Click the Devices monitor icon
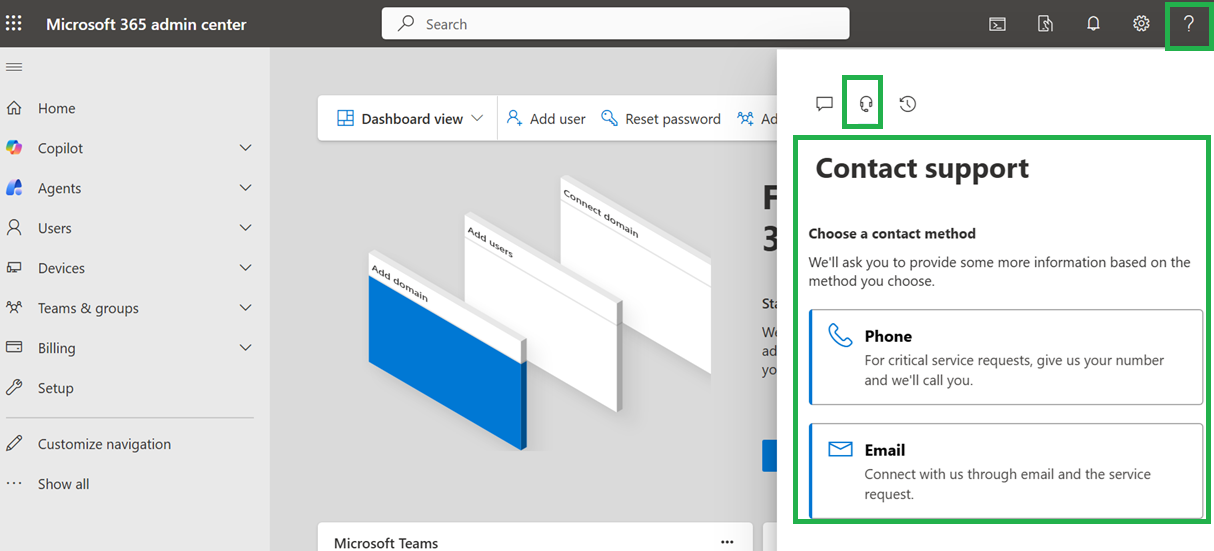Image resolution: width=1214 pixels, height=551 pixels. click(14, 268)
